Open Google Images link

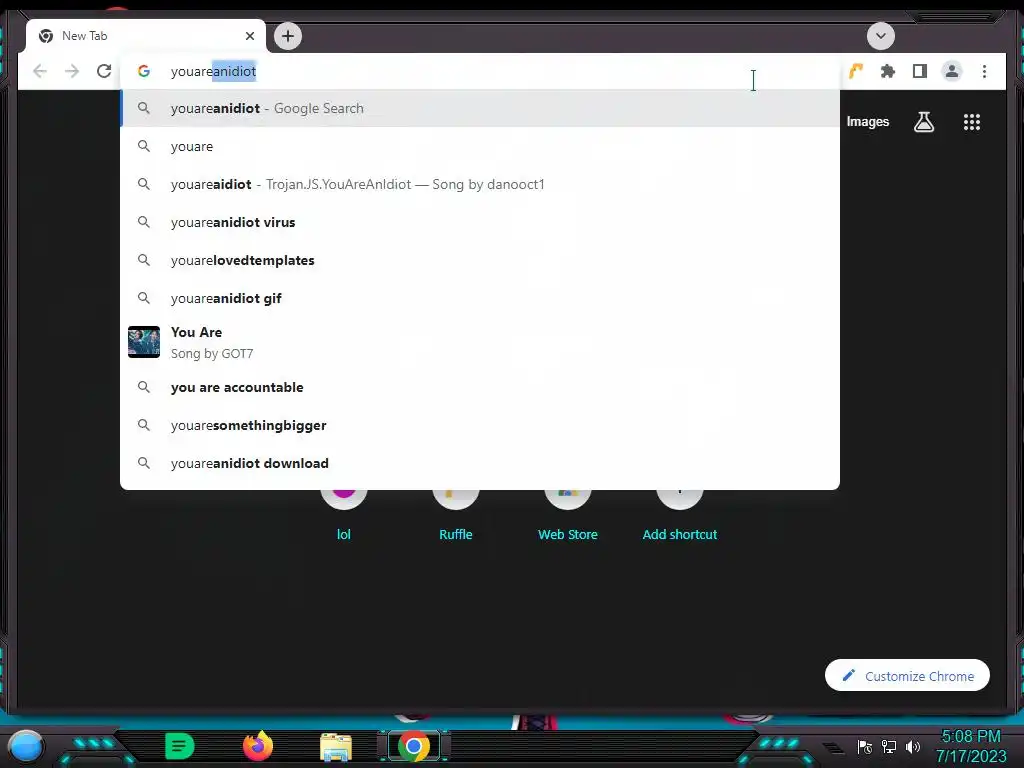pos(867,121)
